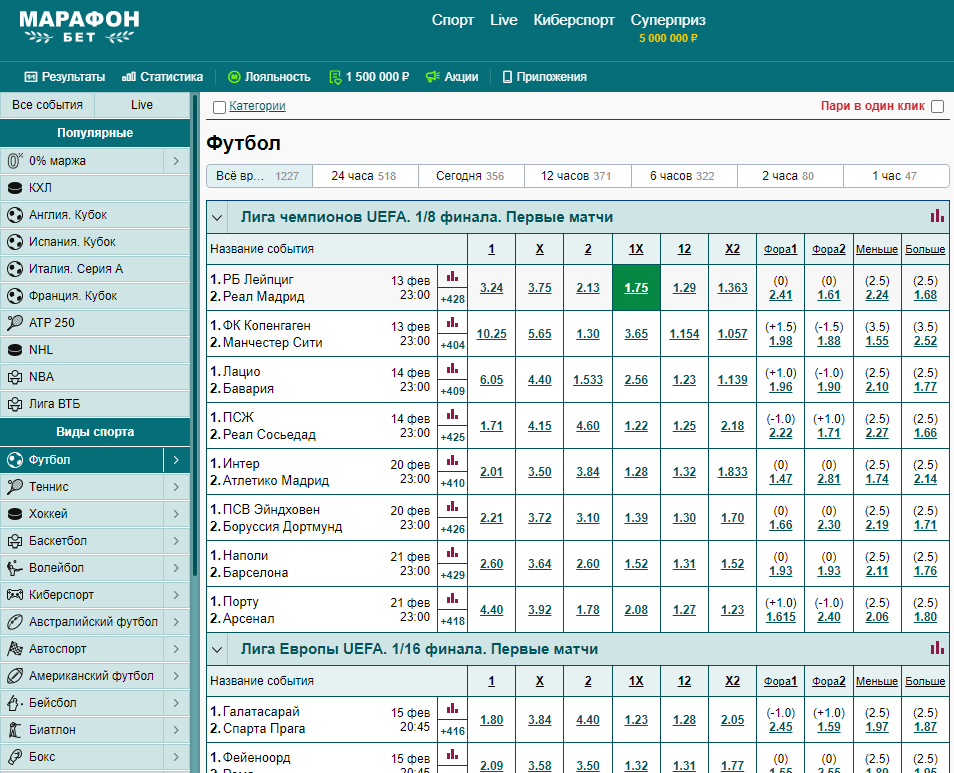The image size is (954, 773).
Task: Open the Лояльность program icon
Action: 234,77
